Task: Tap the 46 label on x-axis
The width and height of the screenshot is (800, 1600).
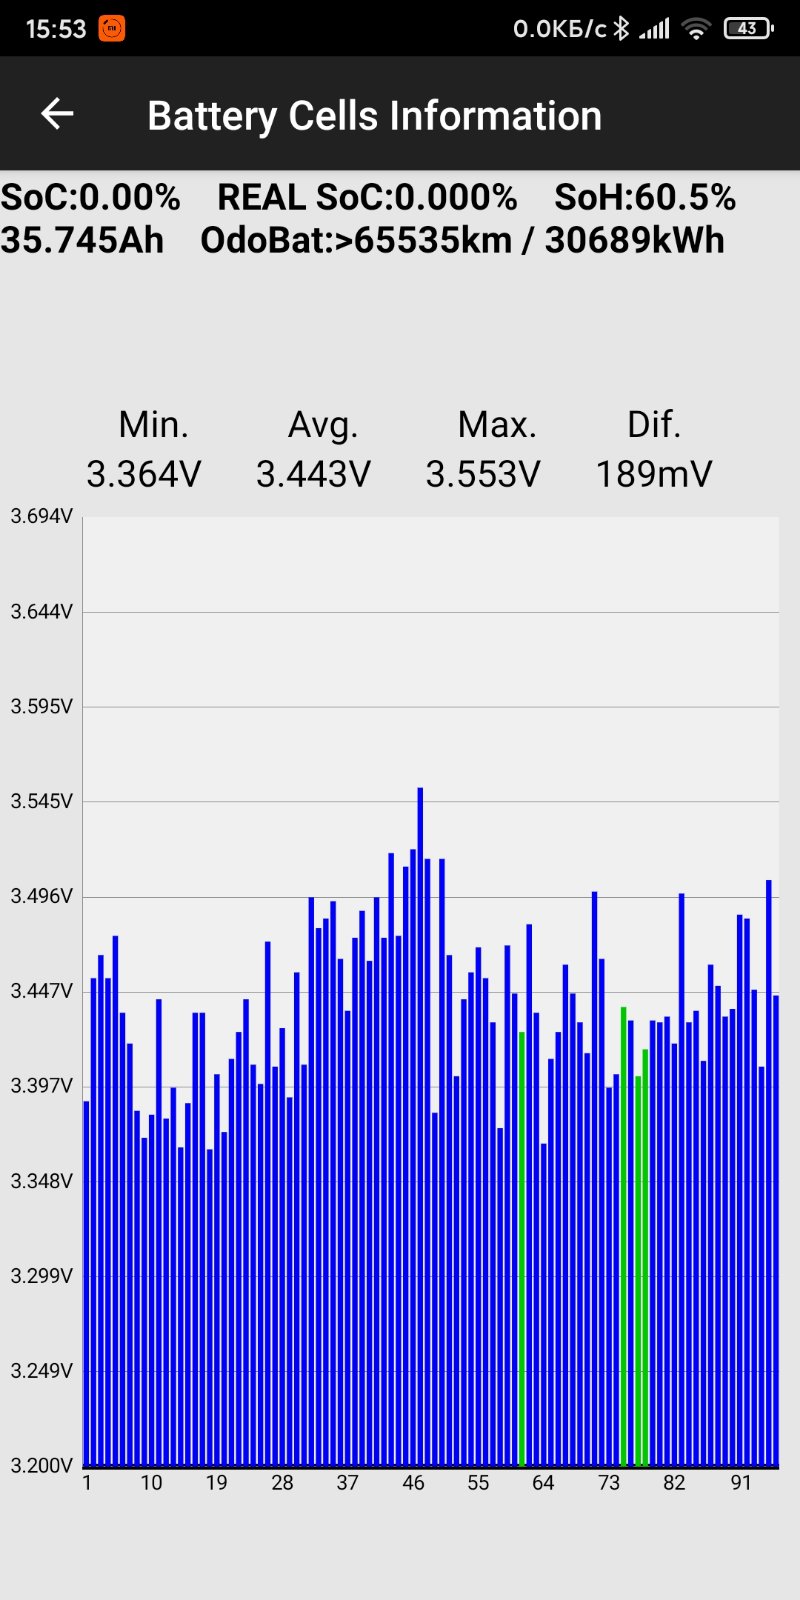Action: point(413,1483)
